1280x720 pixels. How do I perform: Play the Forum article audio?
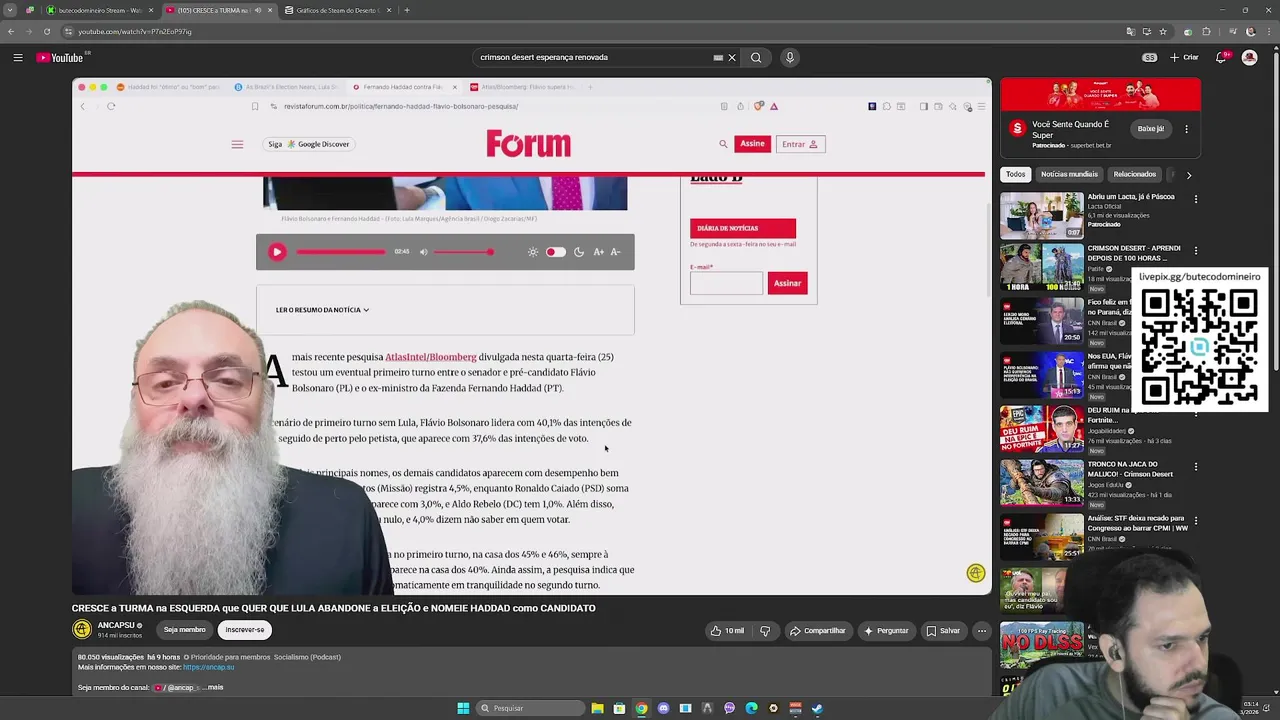[277, 252]
